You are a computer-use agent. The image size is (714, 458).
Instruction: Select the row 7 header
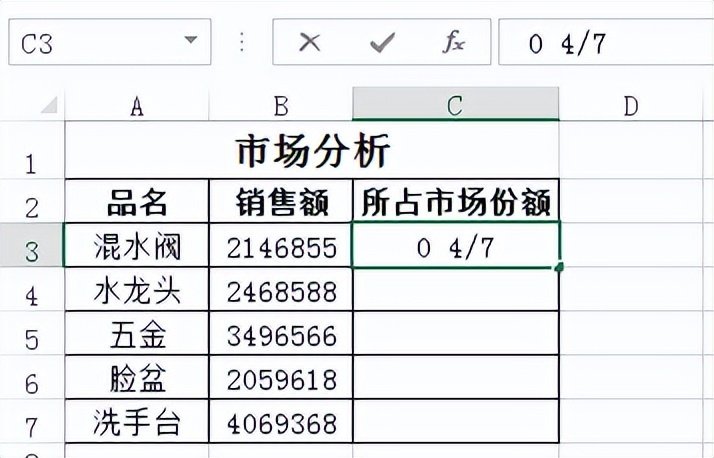31,421
